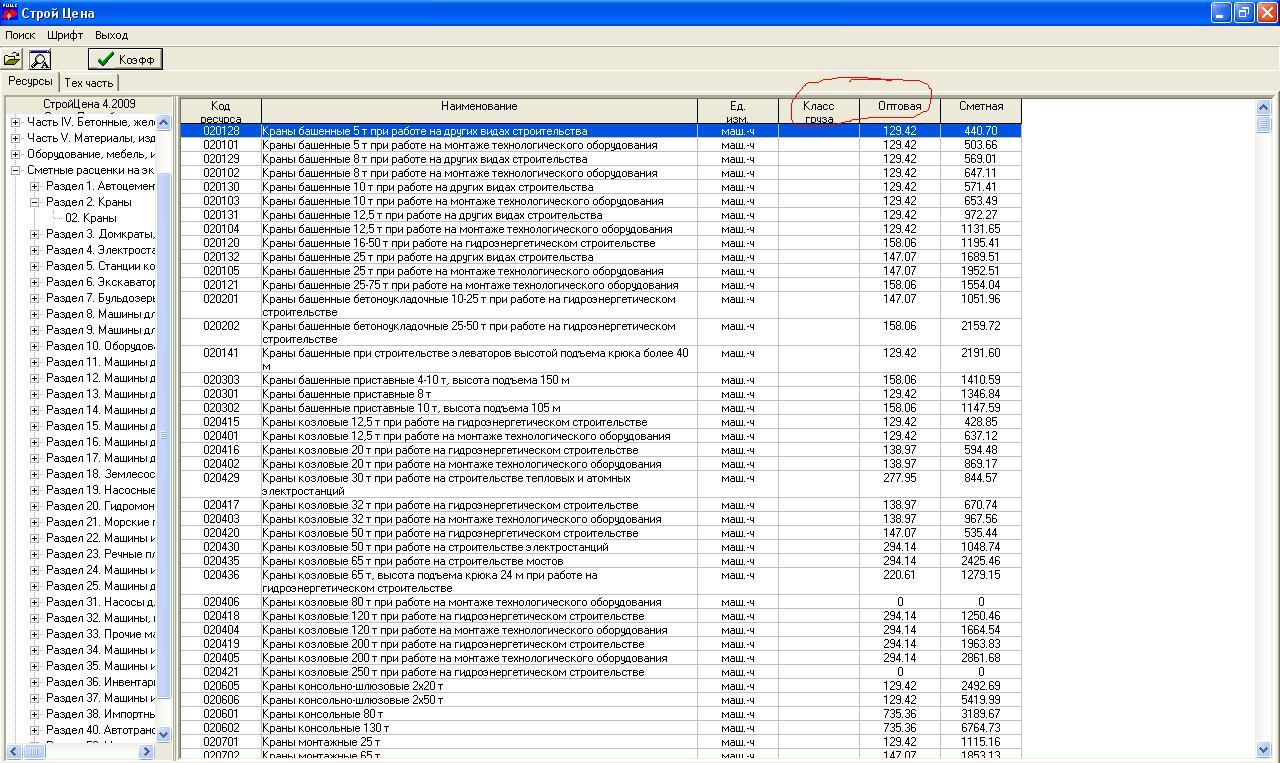The image size is (1280, 763).
Task: Click the Оптовая column header
Action: point(900,111)
